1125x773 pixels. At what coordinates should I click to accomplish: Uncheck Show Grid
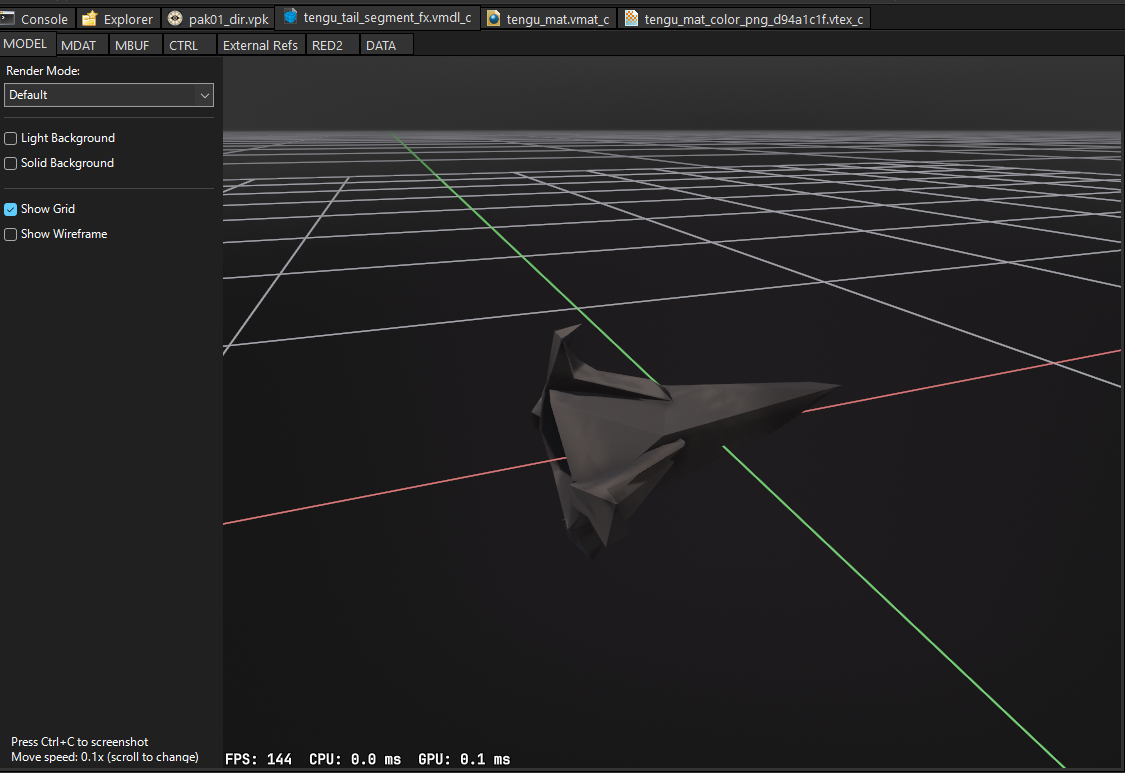point(11,209)
